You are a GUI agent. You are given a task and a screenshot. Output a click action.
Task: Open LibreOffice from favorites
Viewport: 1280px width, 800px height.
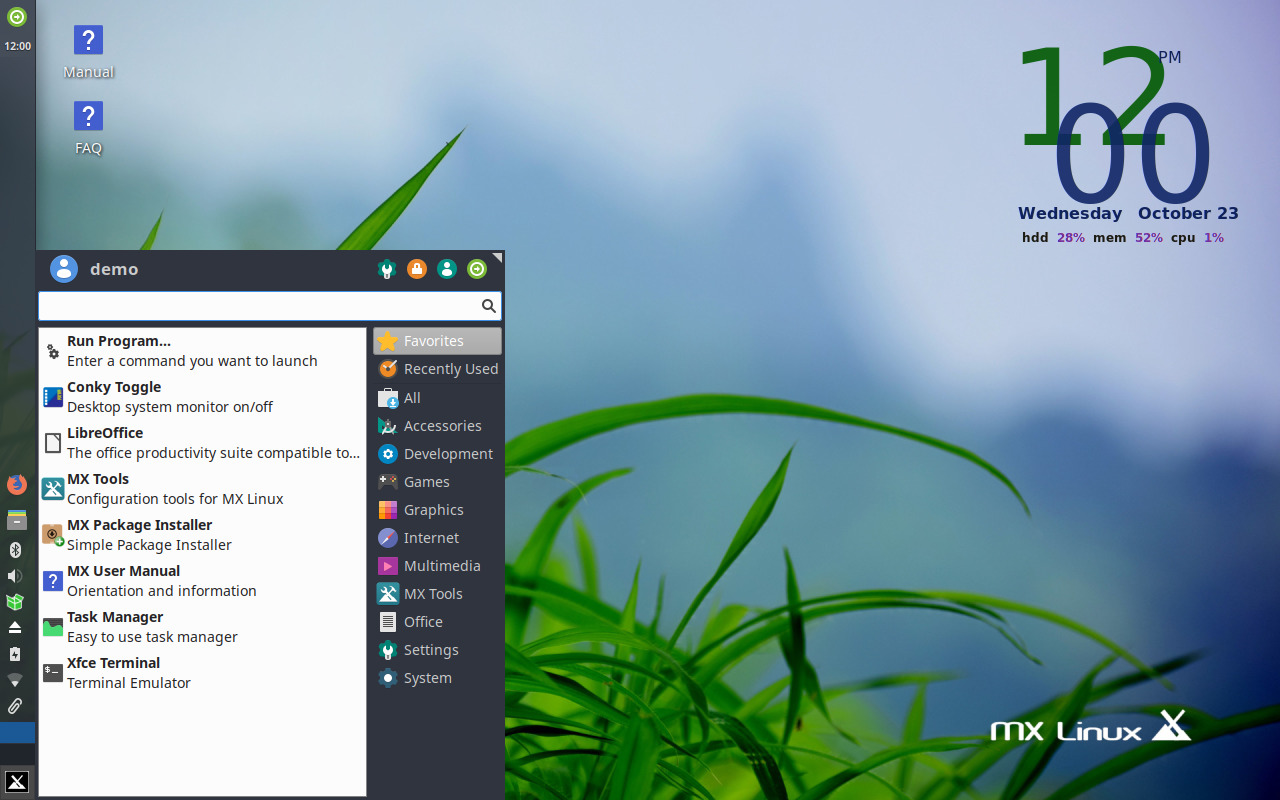[202, 443]
